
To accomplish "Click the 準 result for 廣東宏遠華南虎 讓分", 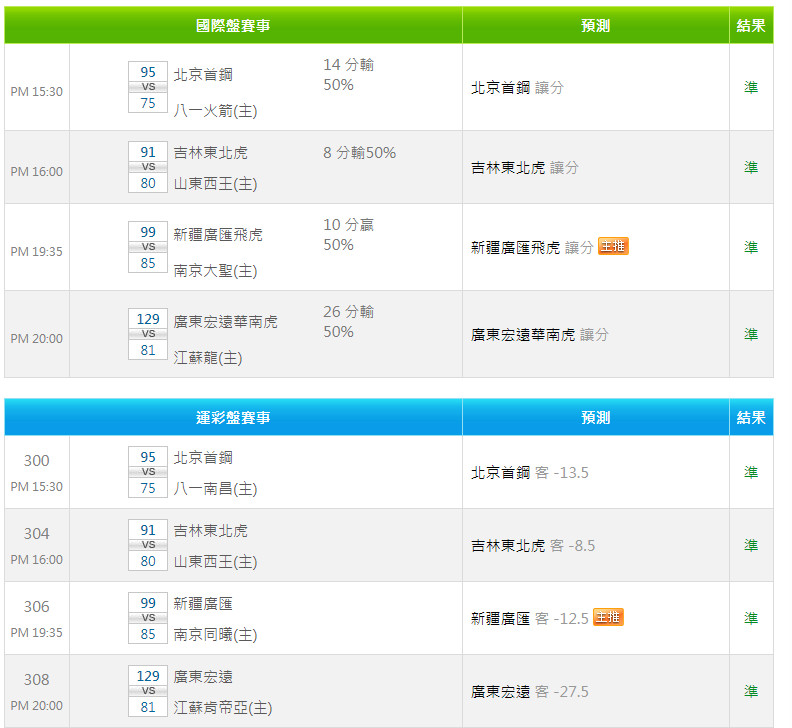I will coord(751,334).
